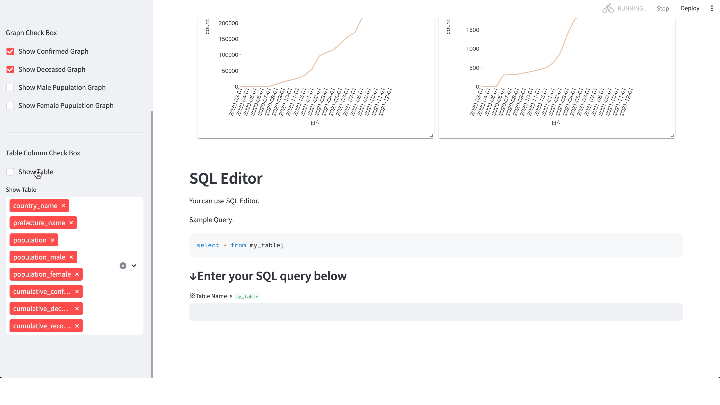Grab the left chart's resize handle

432,134
